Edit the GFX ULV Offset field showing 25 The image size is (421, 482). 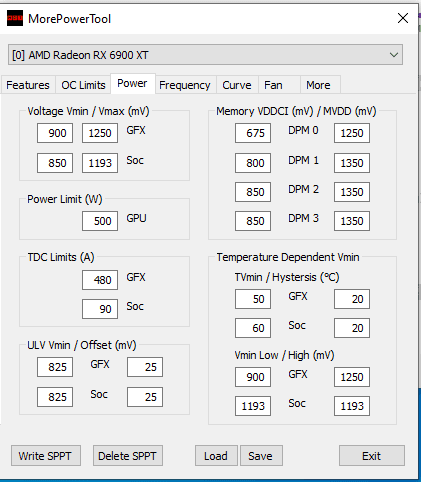pyautogui.click(x=145, y=367)
